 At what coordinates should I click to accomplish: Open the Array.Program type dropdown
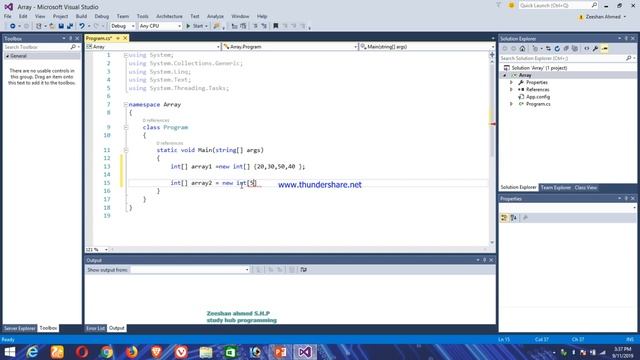[290, 47]
